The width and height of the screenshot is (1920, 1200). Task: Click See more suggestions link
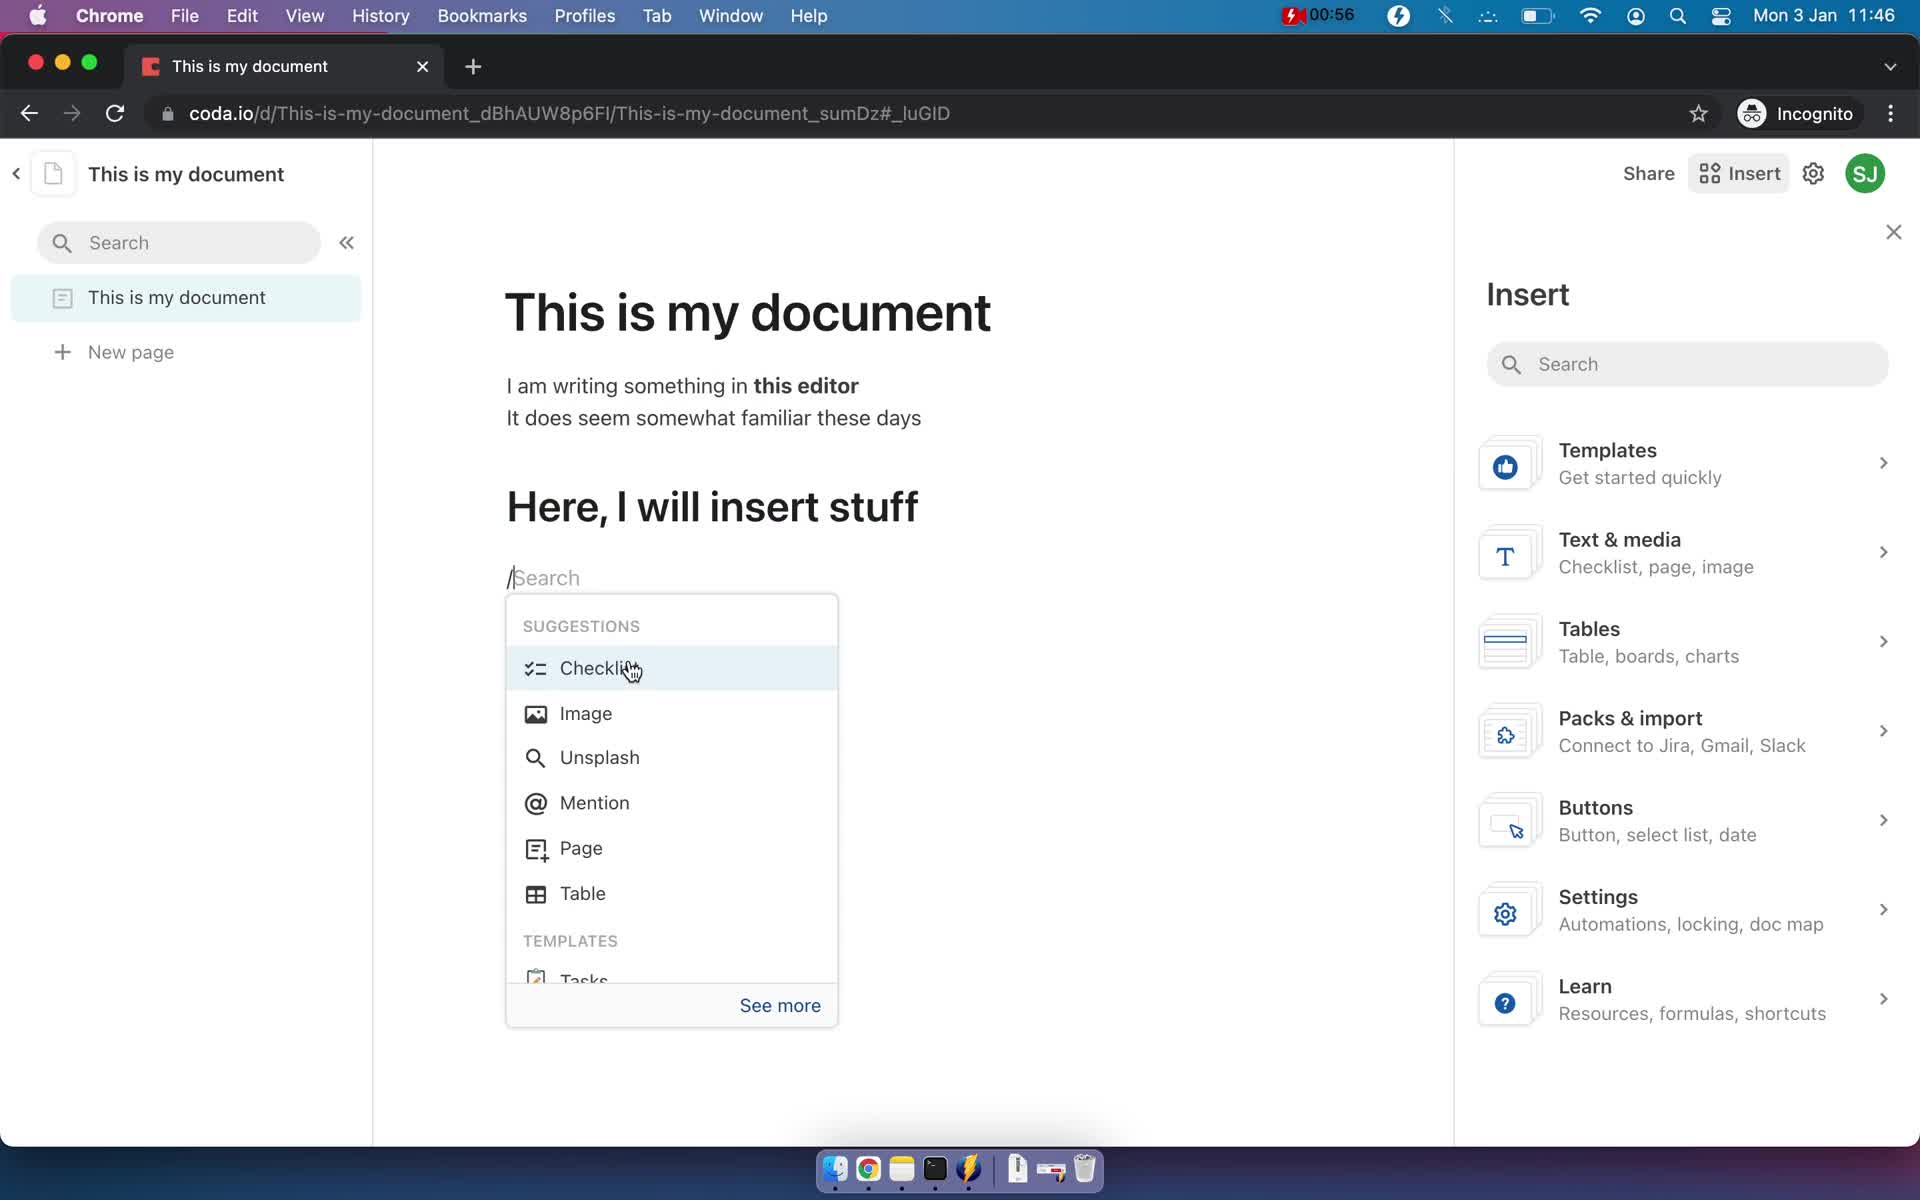point(780,1005)
